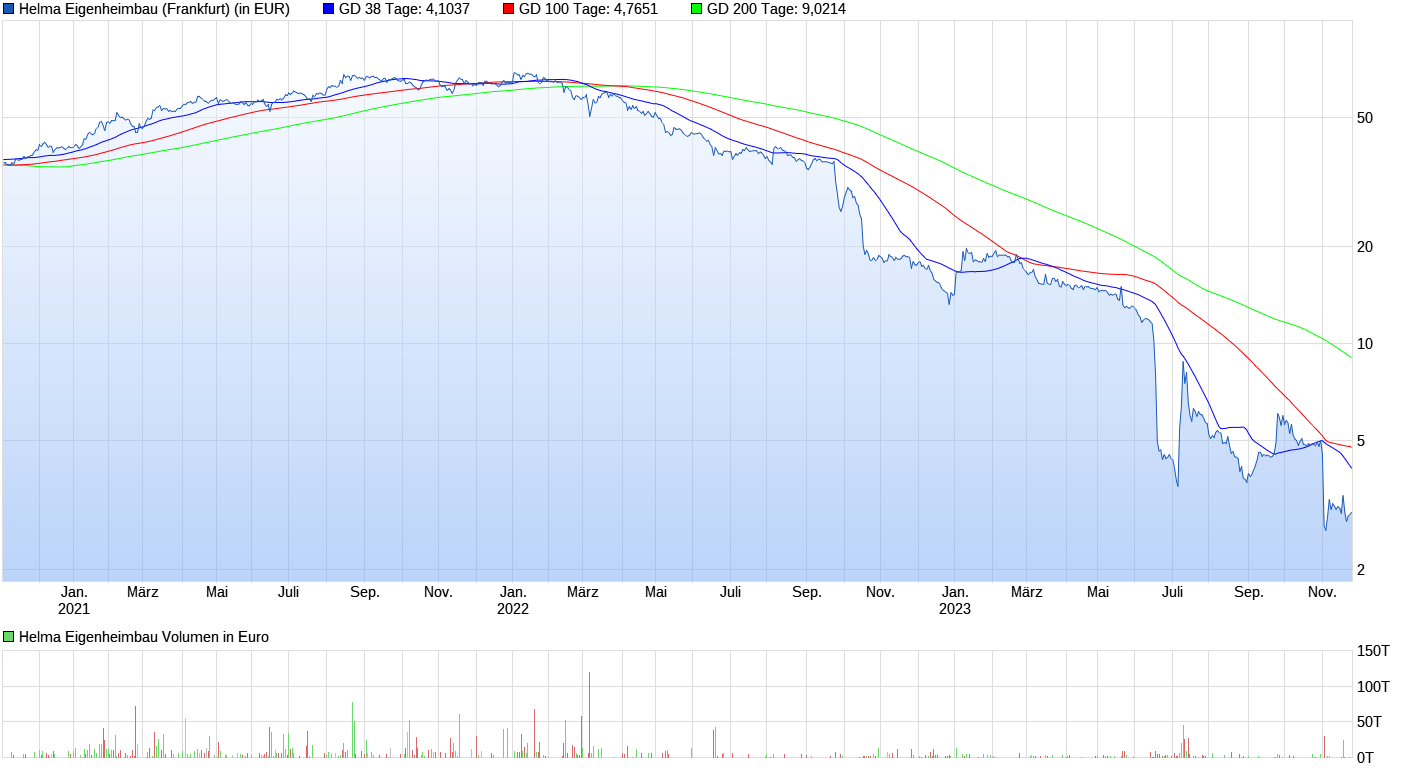
Task: Click the '100T' volume axis label
Action: pos(1373,686)
